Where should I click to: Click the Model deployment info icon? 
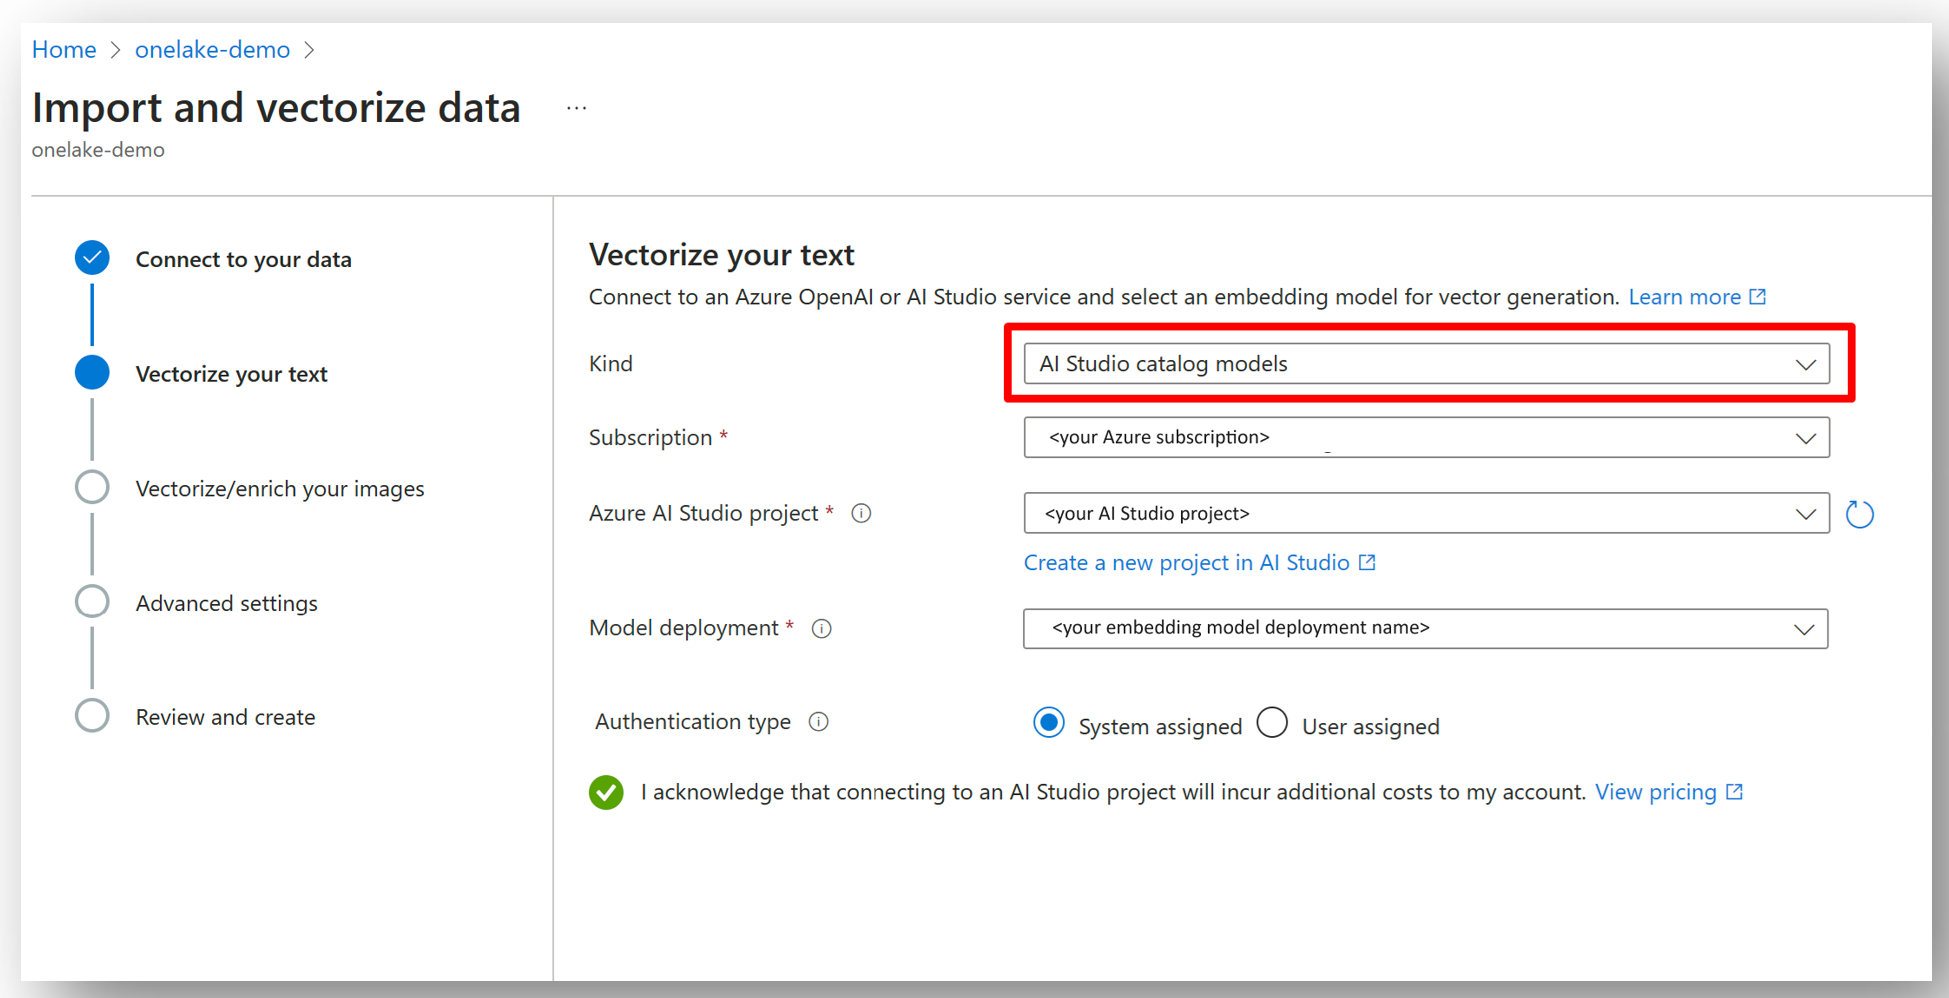coord(821,629)
